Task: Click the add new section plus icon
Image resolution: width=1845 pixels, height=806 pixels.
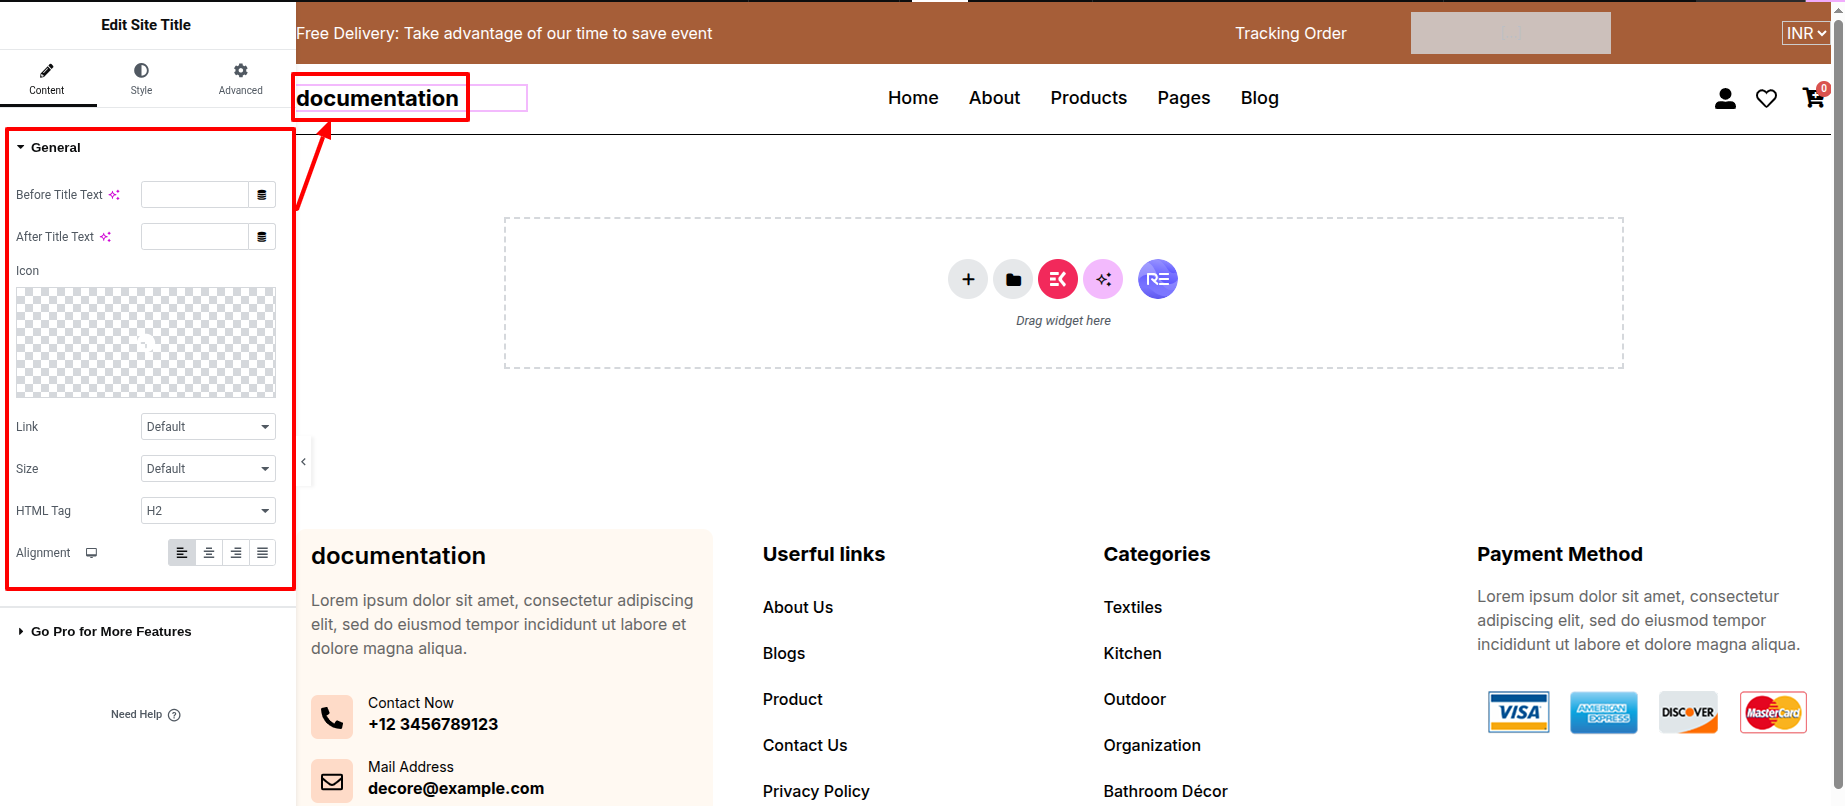Action: point(967,279)
